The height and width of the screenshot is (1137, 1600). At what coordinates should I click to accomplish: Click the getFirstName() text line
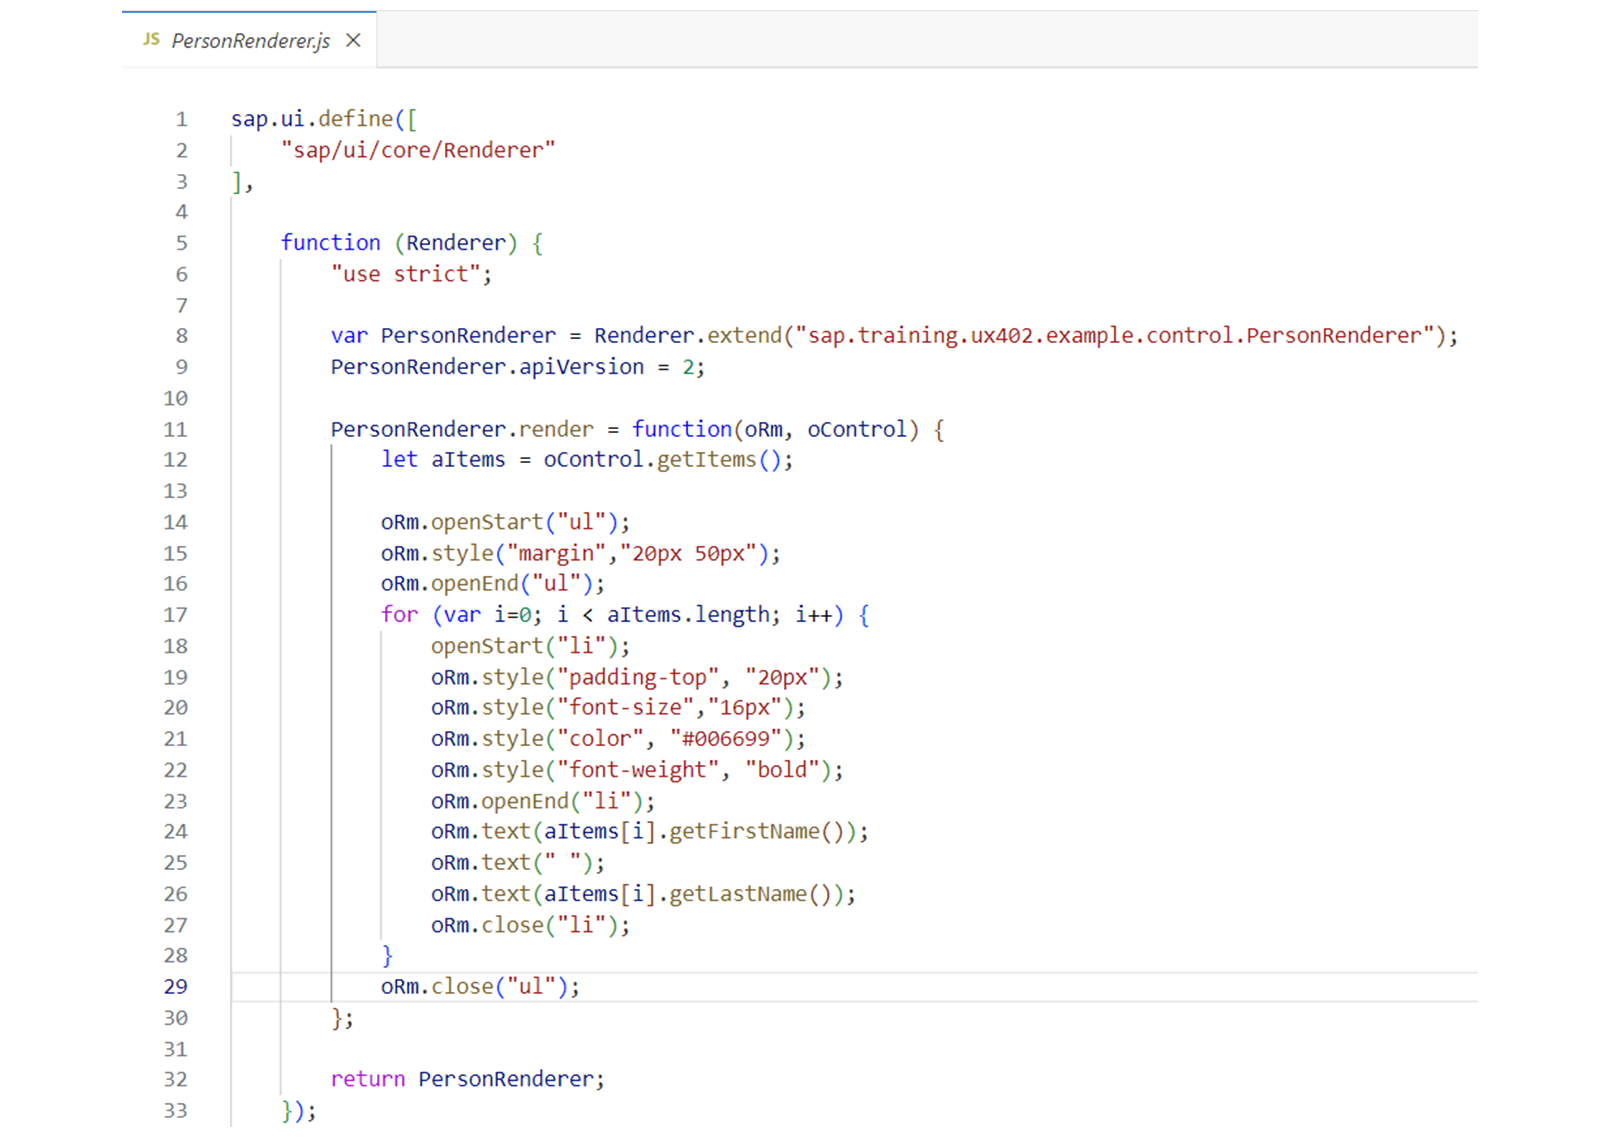(650, 832)
